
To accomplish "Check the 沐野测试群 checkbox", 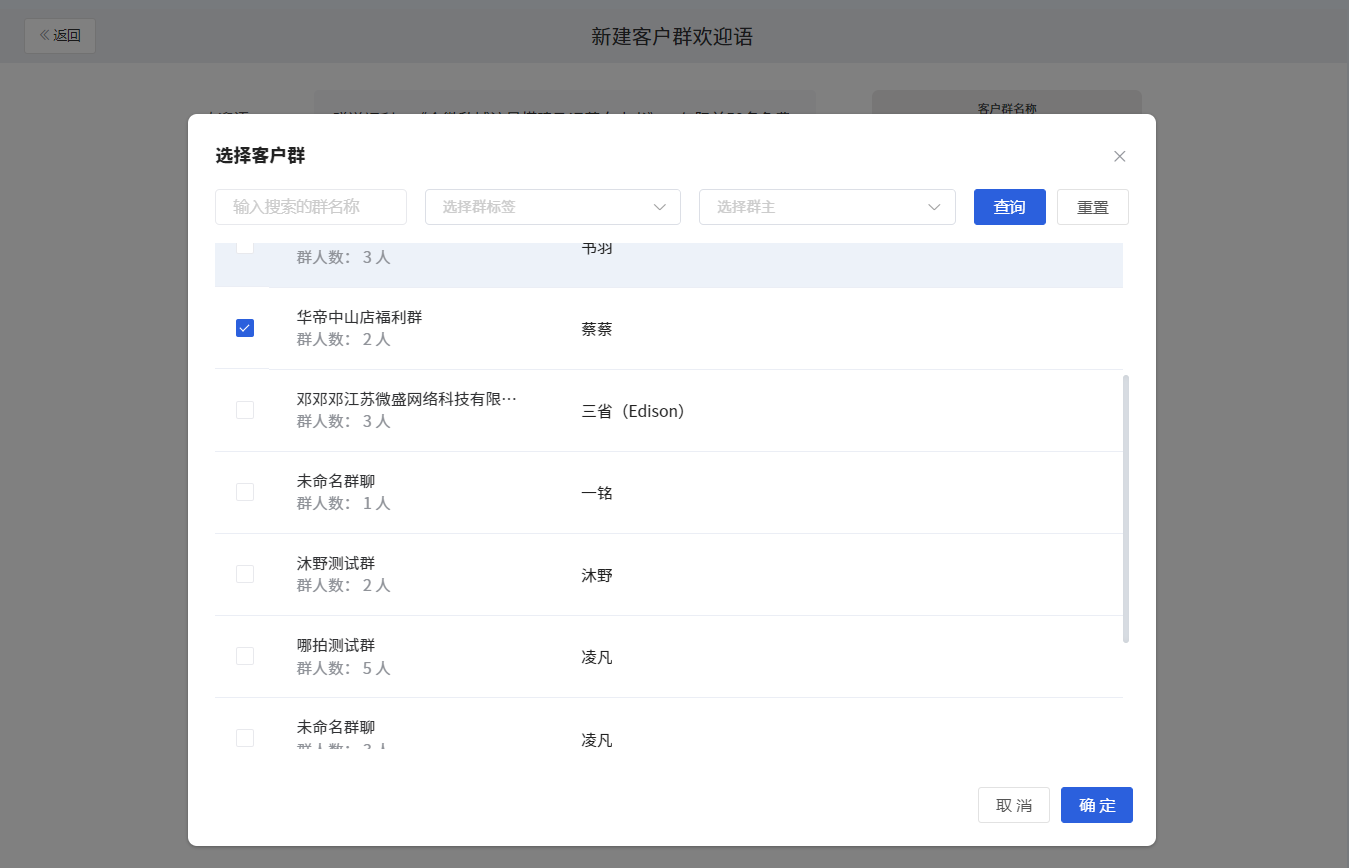I will [x=245, y=574].
